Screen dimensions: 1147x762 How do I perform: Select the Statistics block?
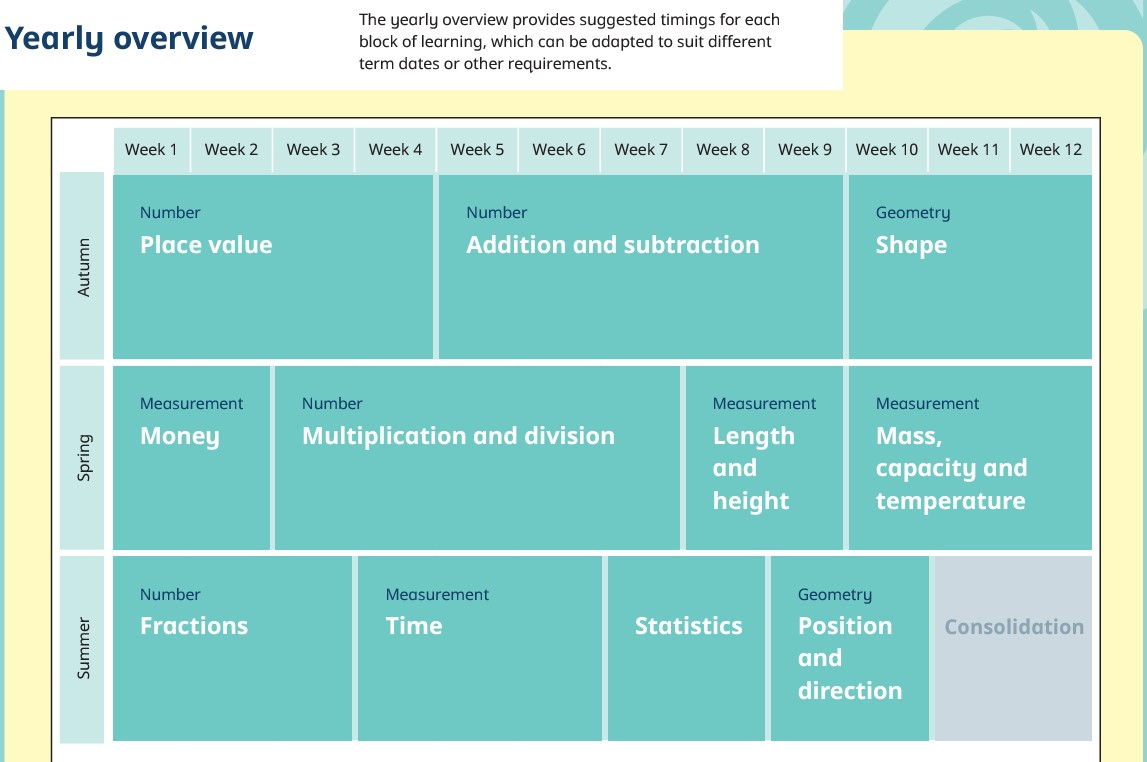pyautogui.click(x=686, y=649)
